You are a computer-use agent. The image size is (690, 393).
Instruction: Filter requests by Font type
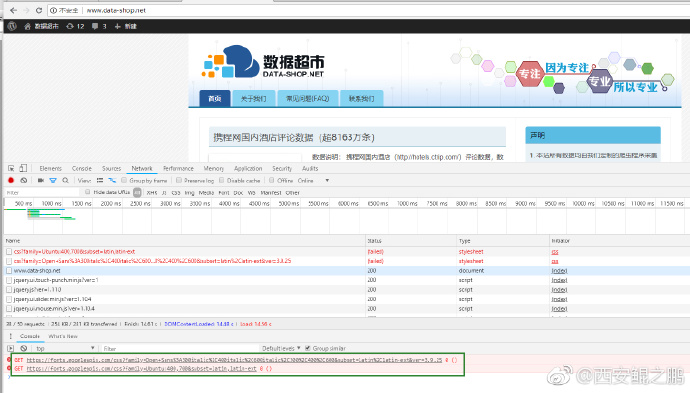(x=224, y=193)
